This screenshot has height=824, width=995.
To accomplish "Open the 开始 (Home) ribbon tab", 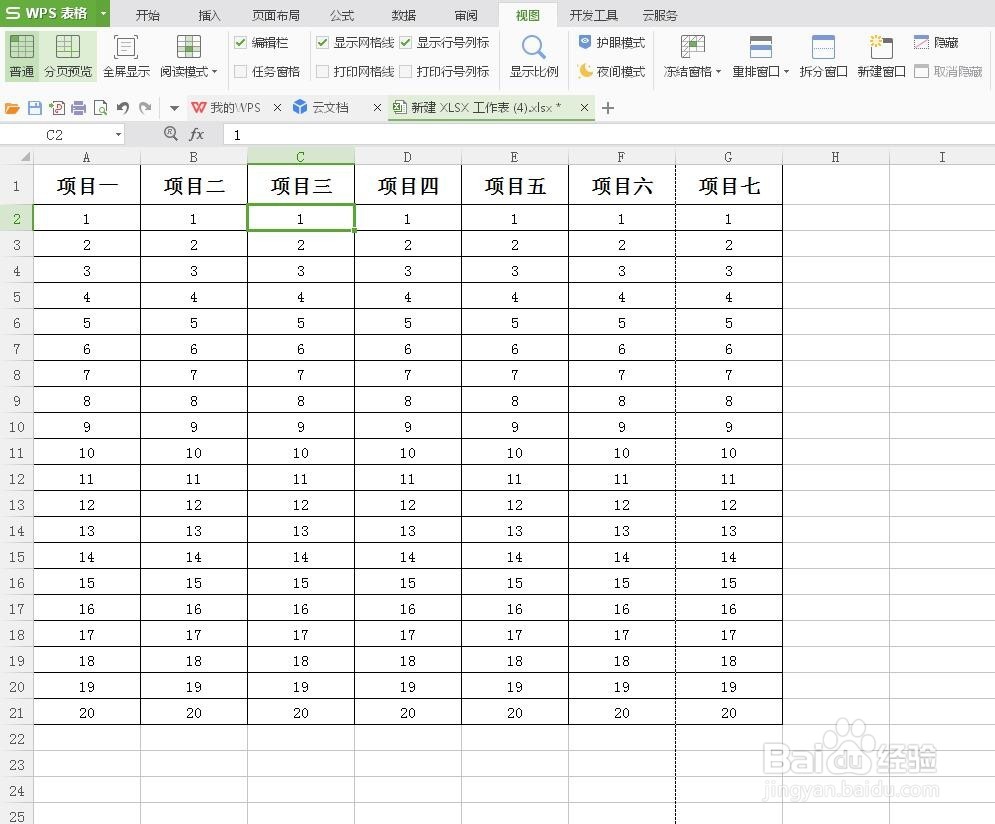I will 148,15.
